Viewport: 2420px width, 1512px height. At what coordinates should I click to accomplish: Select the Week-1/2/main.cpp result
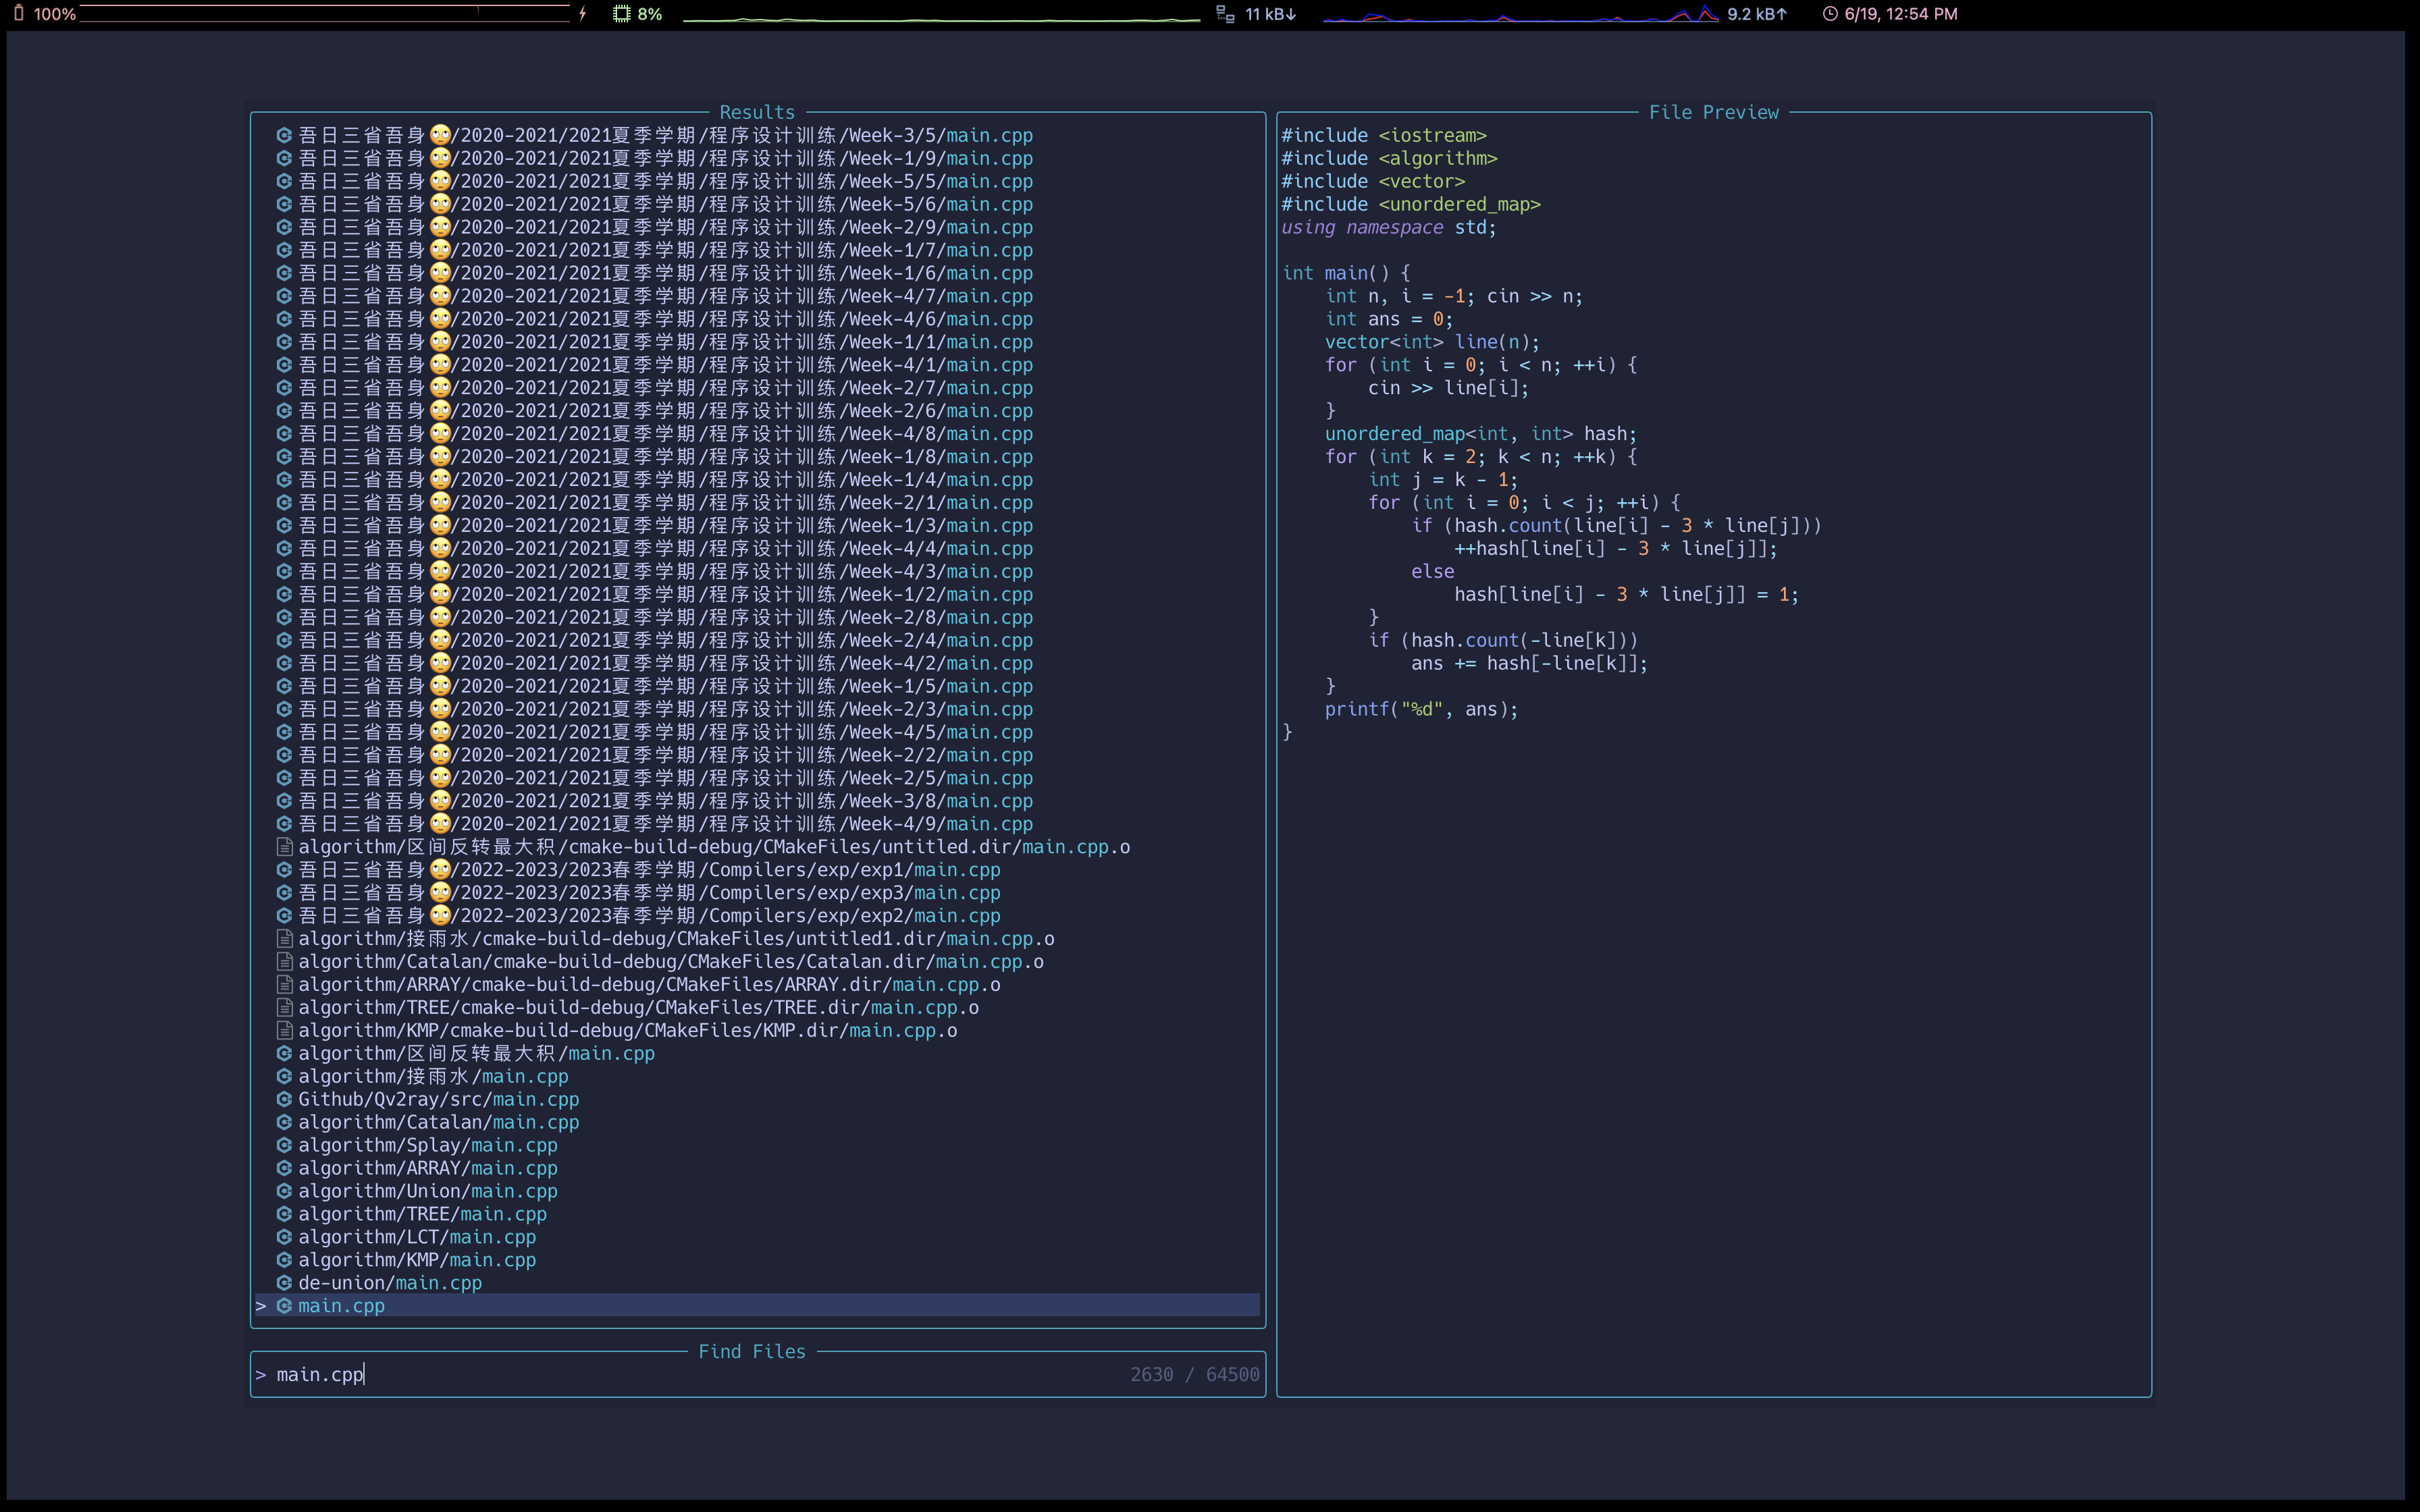[758, 595]
